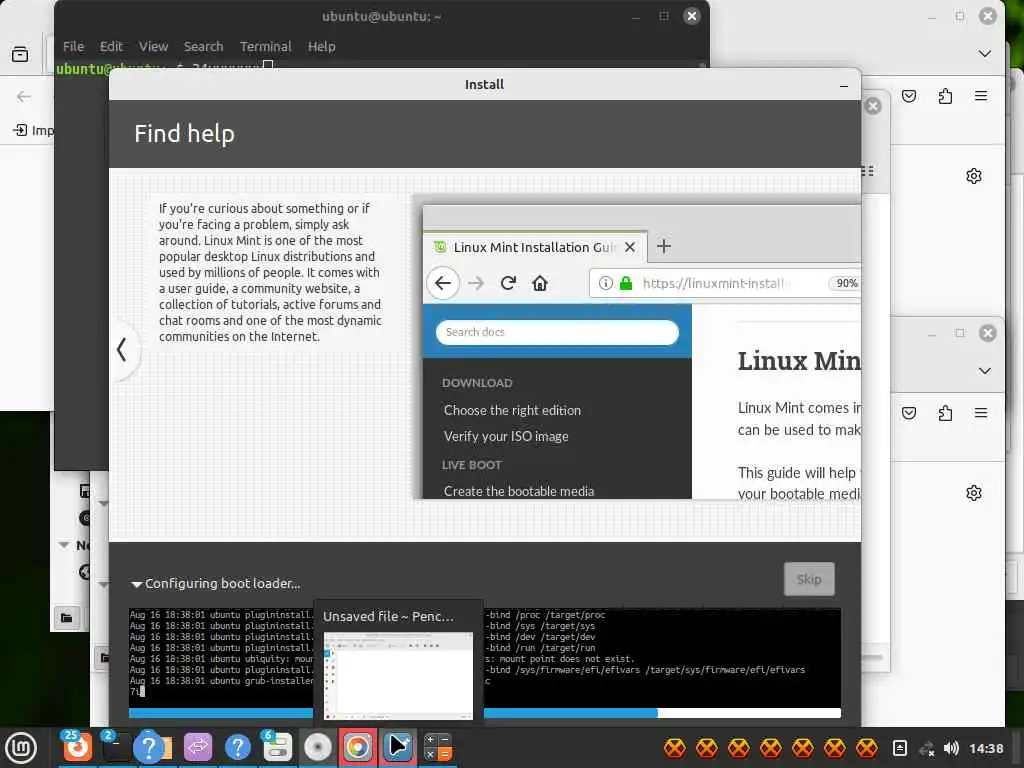Screen dimensions: 1024x768
Task: Click the terminal command prompt line
Action: click(163, 67)
